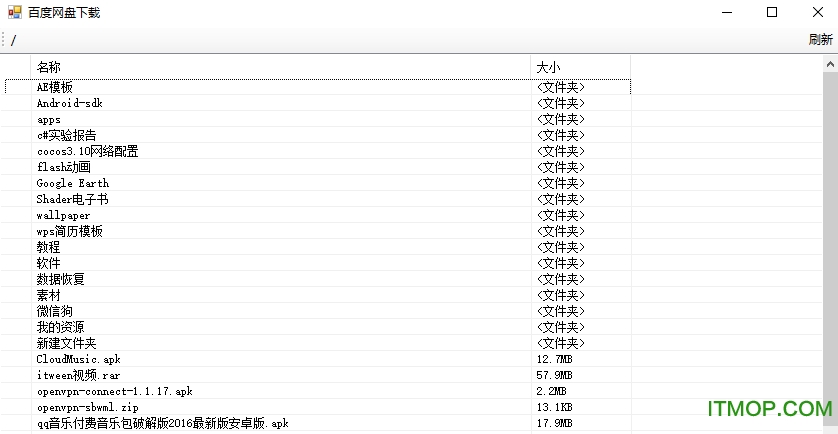838x434 pixels.
Task: Select the flash动画 folder
Action: pyautogui.click(x=64, y=167)
